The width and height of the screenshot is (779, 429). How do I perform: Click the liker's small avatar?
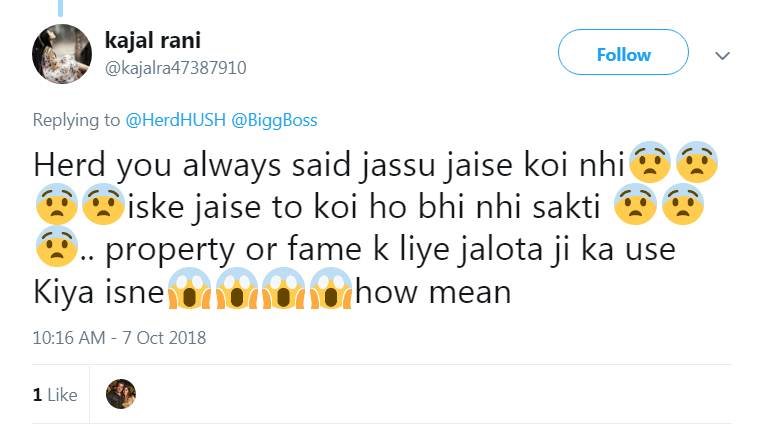[120, 394]
